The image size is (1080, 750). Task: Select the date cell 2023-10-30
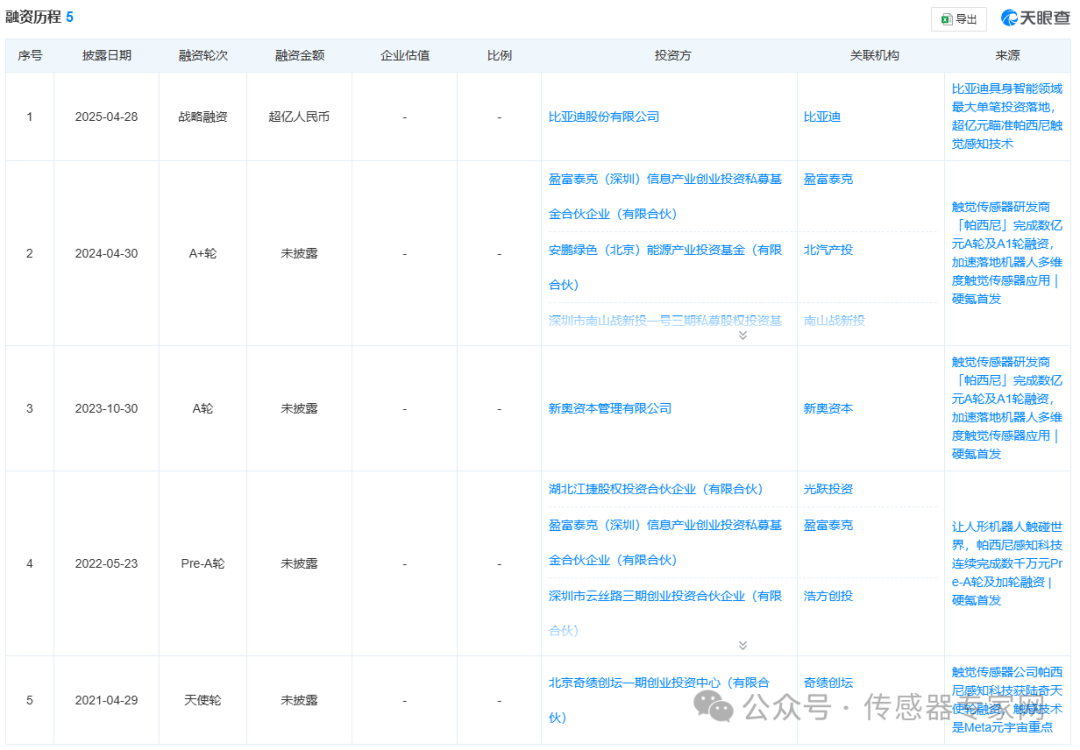pos(107,408)
